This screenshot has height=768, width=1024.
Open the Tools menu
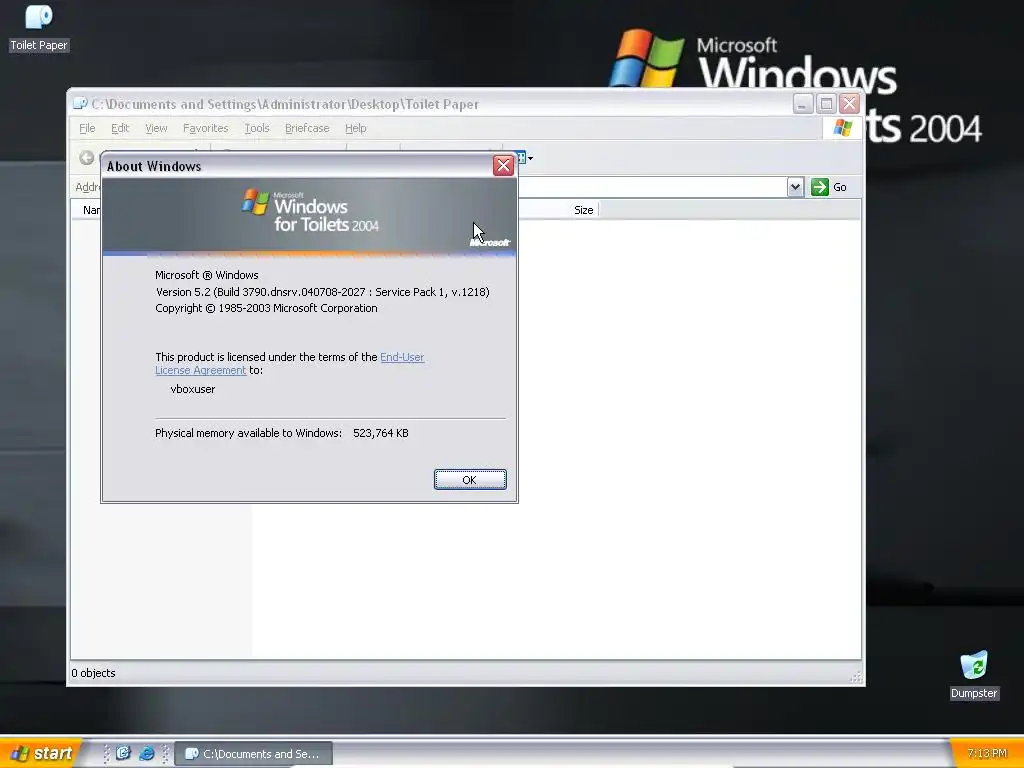click(x=257, y=128)
